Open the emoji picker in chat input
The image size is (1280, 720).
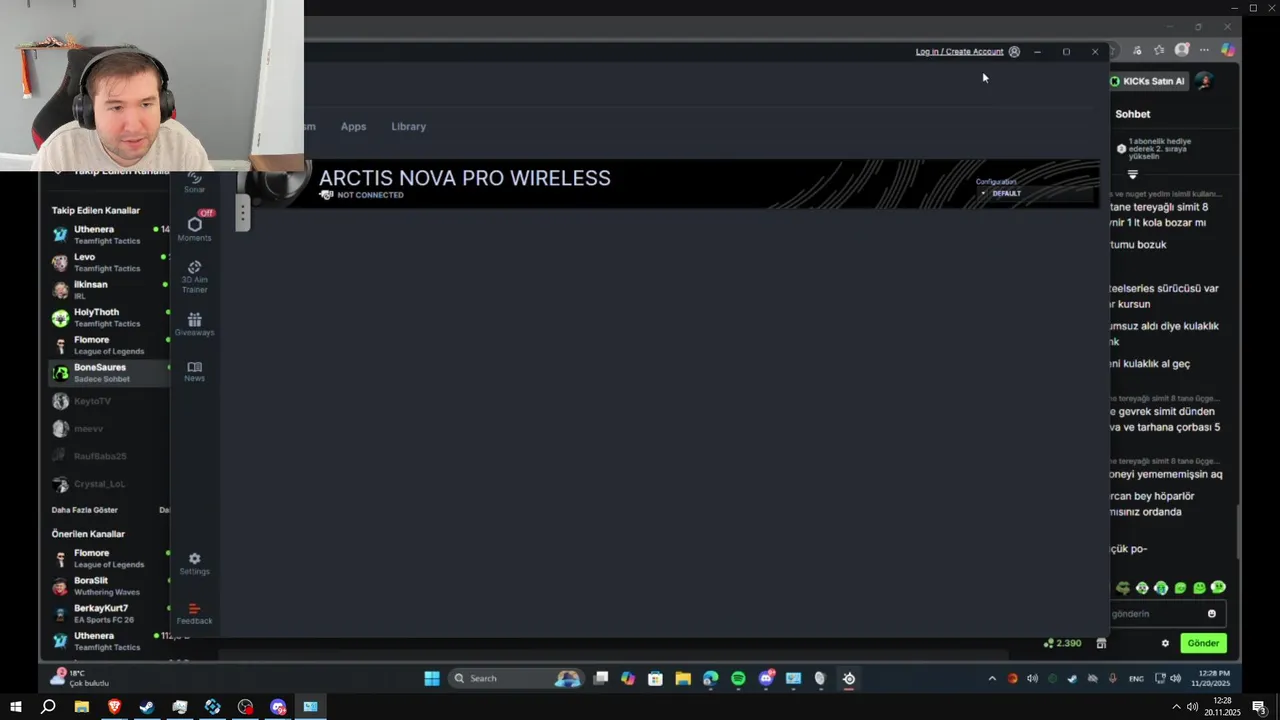coord(1212,614)
